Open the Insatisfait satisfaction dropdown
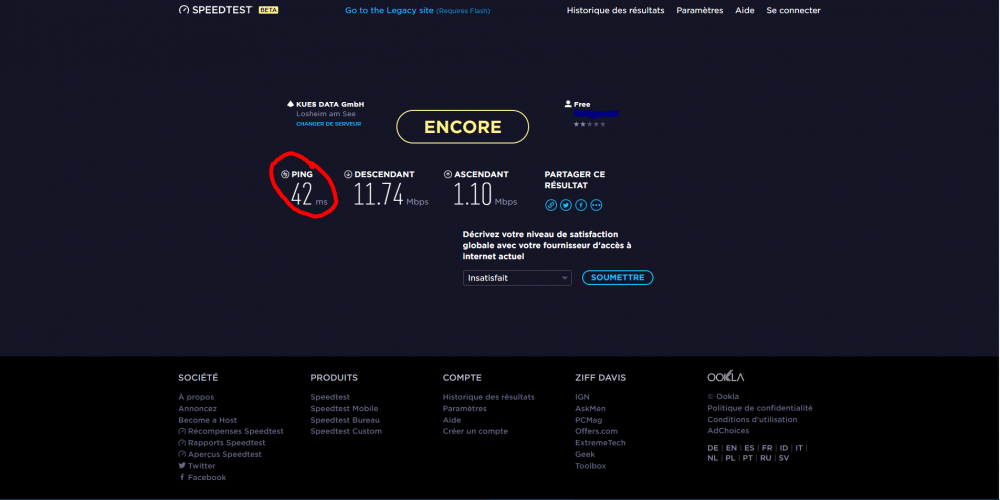This screenshot has height=500, width=1000. (x=517, y=278)
